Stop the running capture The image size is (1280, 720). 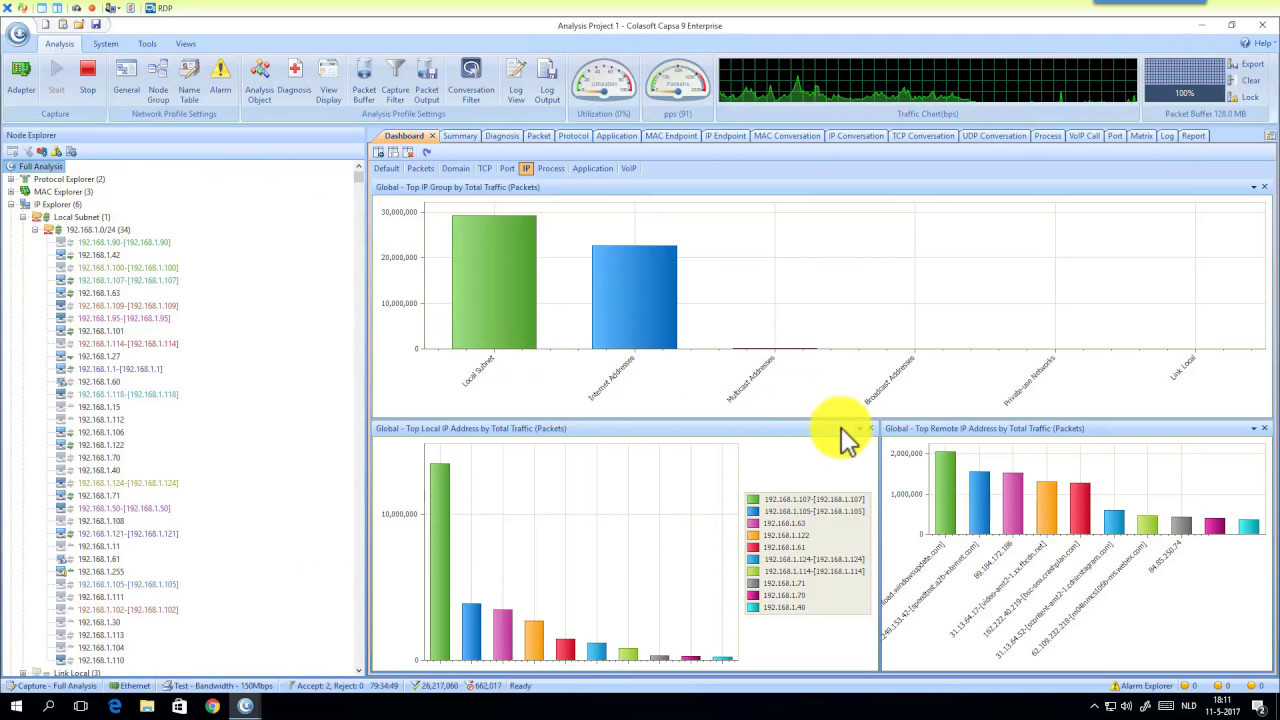point(88,78)
